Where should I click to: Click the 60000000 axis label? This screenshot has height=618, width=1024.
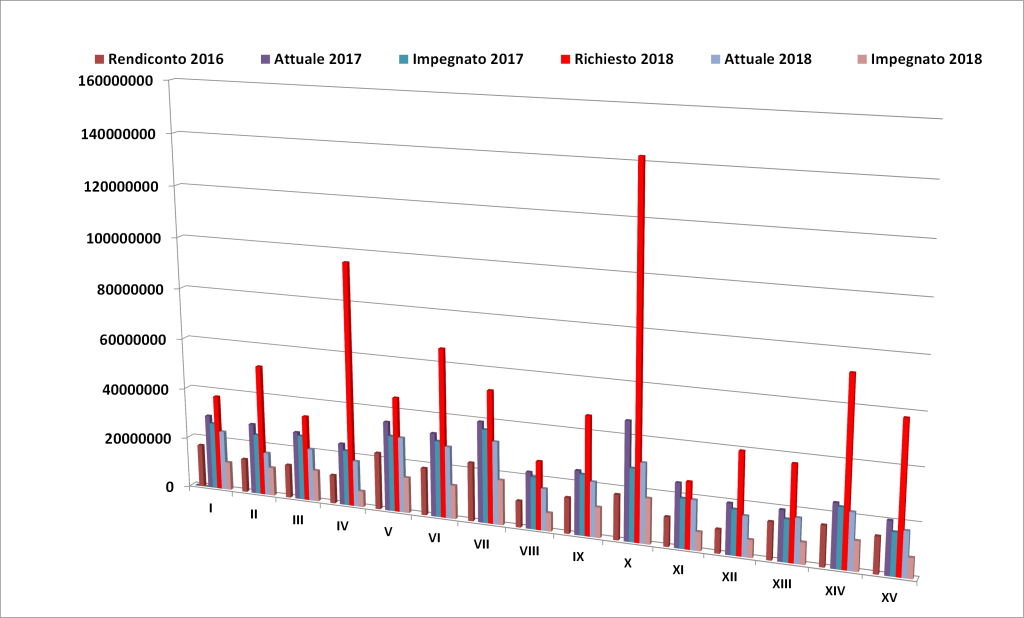133,340
